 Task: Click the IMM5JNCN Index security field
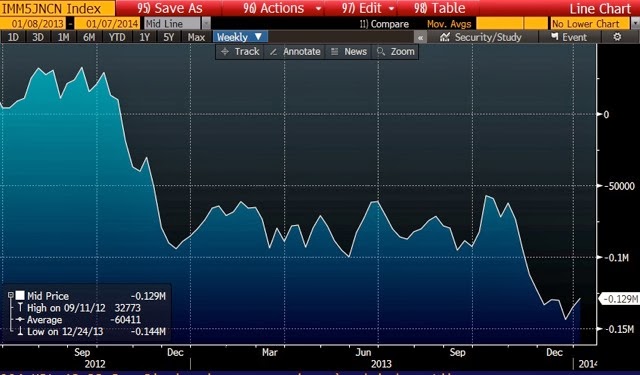pos(57,8)
